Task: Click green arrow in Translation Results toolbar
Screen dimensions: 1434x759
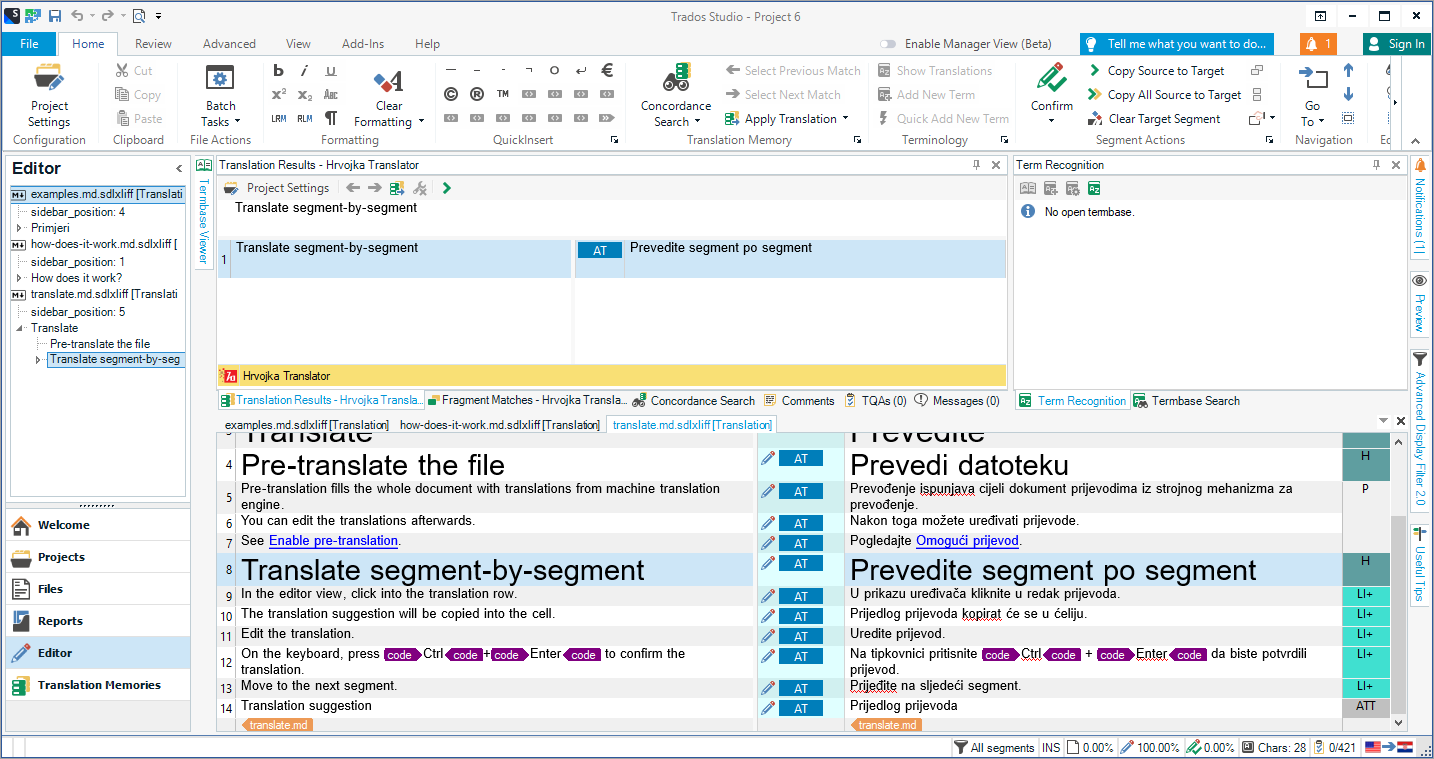Action: tap(446, 188)
